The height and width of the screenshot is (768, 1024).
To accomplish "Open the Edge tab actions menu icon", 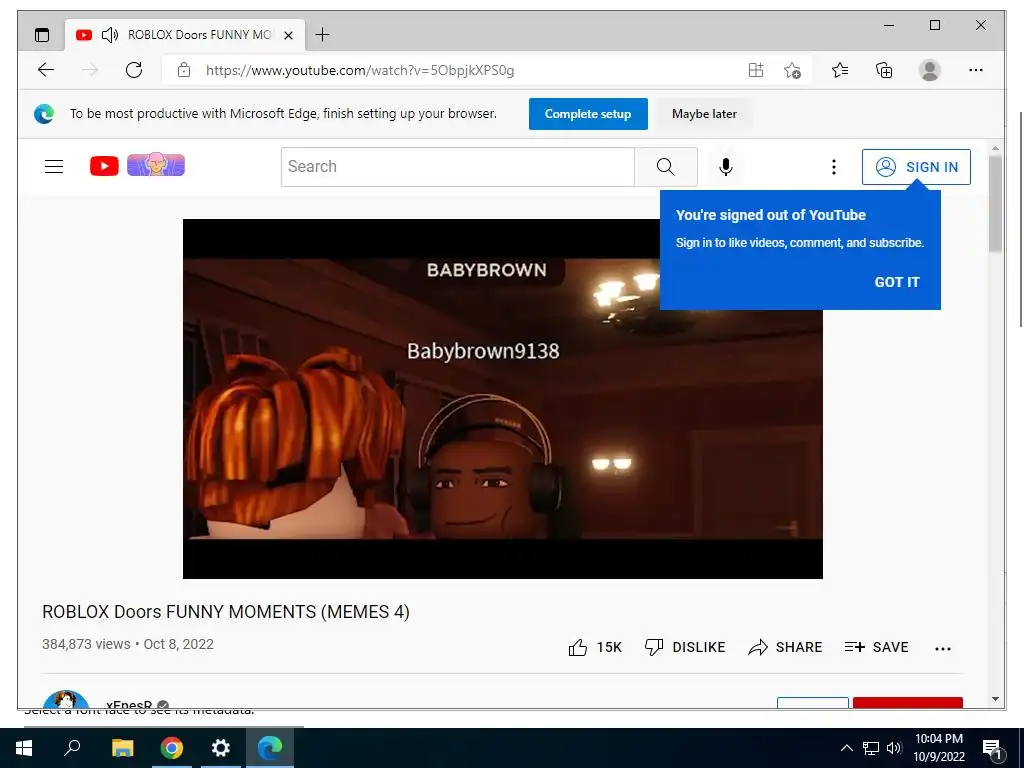I will (42, 35).
